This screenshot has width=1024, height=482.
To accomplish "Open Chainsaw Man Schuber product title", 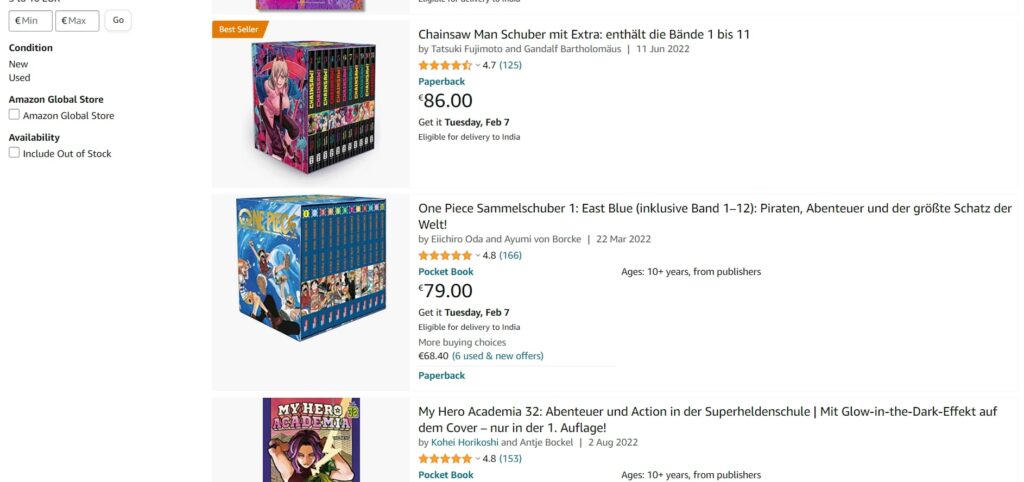I will [x=584, y=34].
